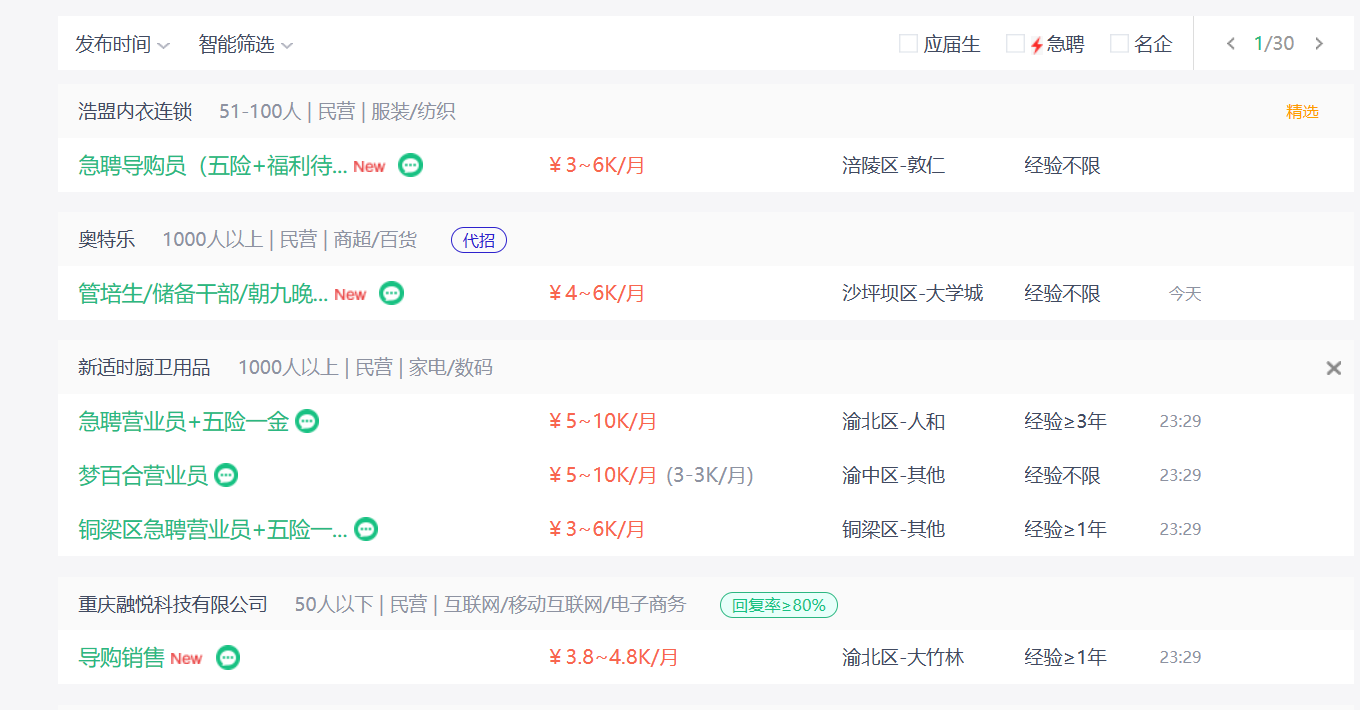
Task: Open chat icon beside 急聘导购员 listing
Action: 410,166
